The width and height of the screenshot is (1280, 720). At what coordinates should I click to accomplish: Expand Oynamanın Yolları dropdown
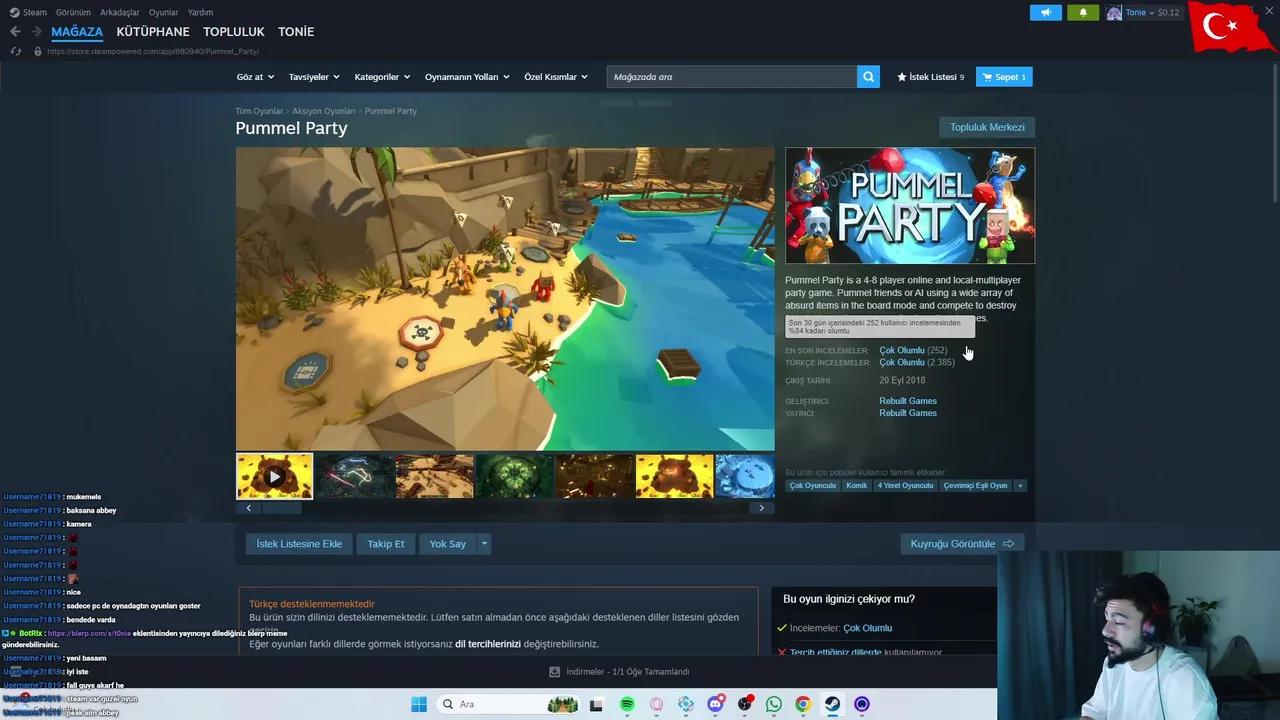[467, 77]
